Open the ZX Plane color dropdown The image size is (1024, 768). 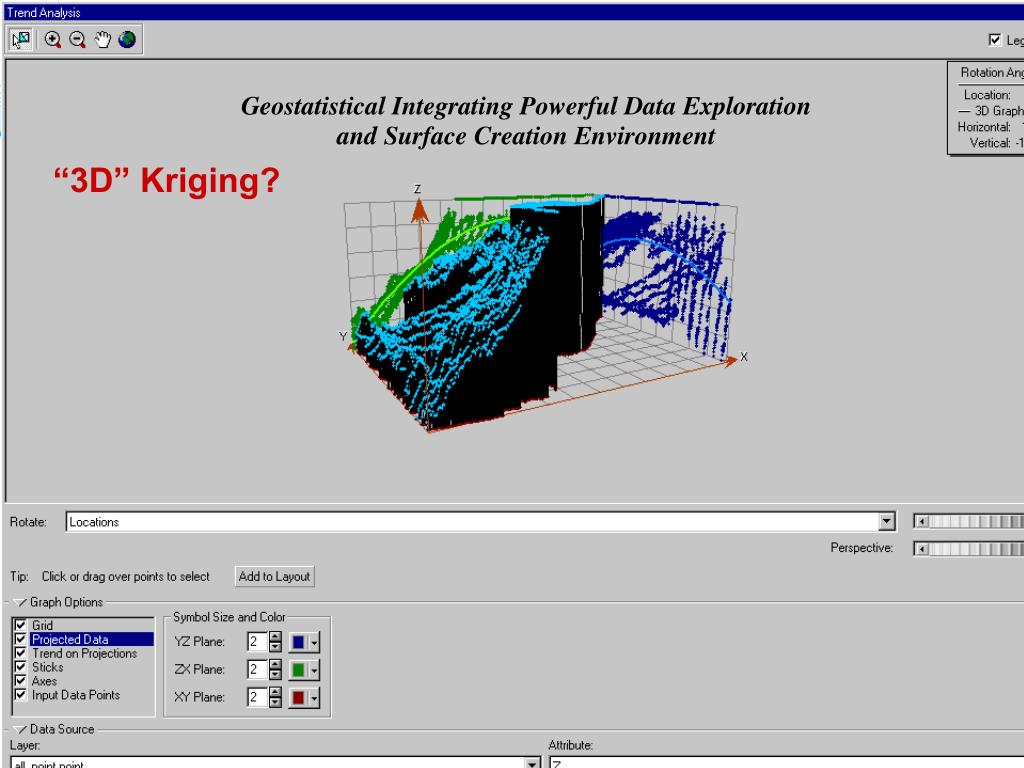pyautogui.click(x=314, y=669)
